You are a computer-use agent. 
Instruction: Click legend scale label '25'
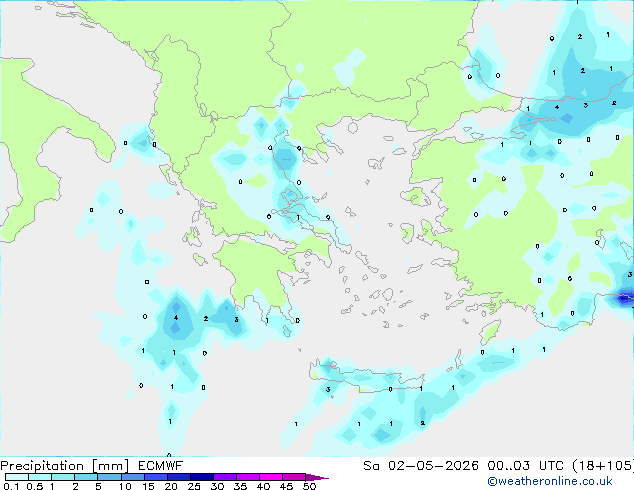[194, 486]
